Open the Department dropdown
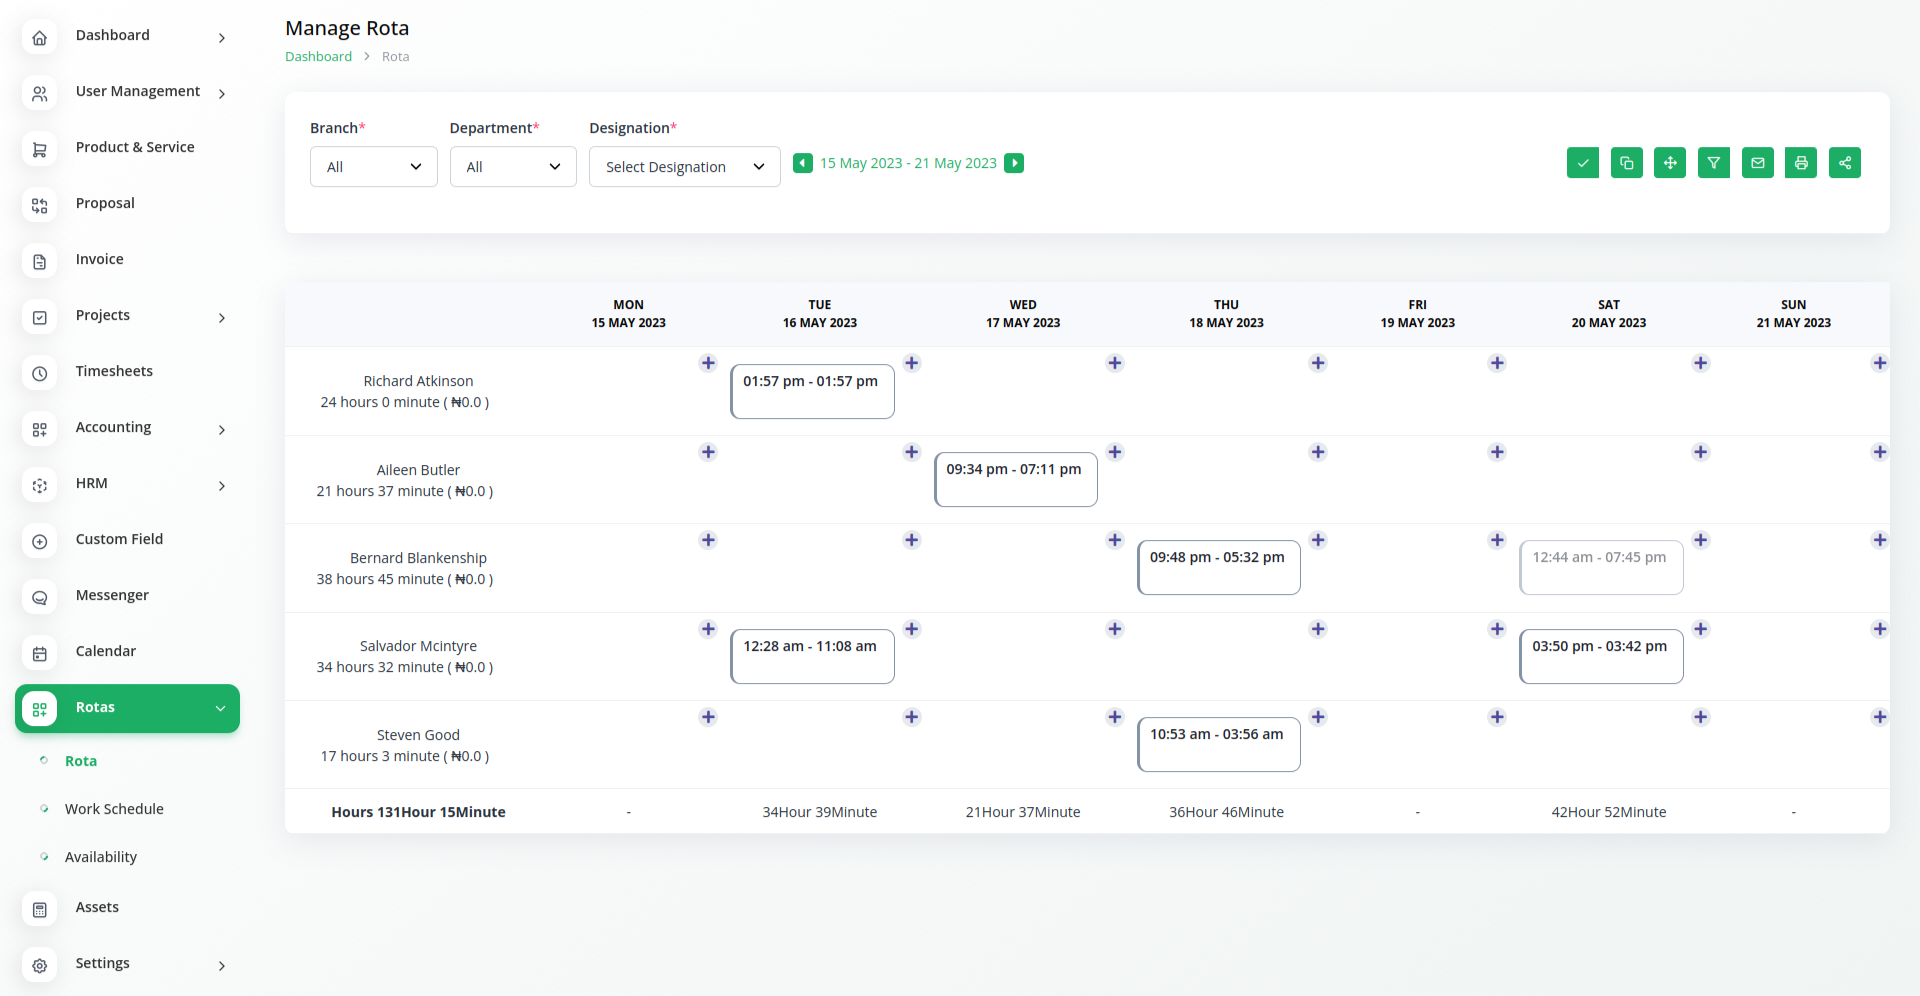 pyautogui.click(x=513, y=167)
